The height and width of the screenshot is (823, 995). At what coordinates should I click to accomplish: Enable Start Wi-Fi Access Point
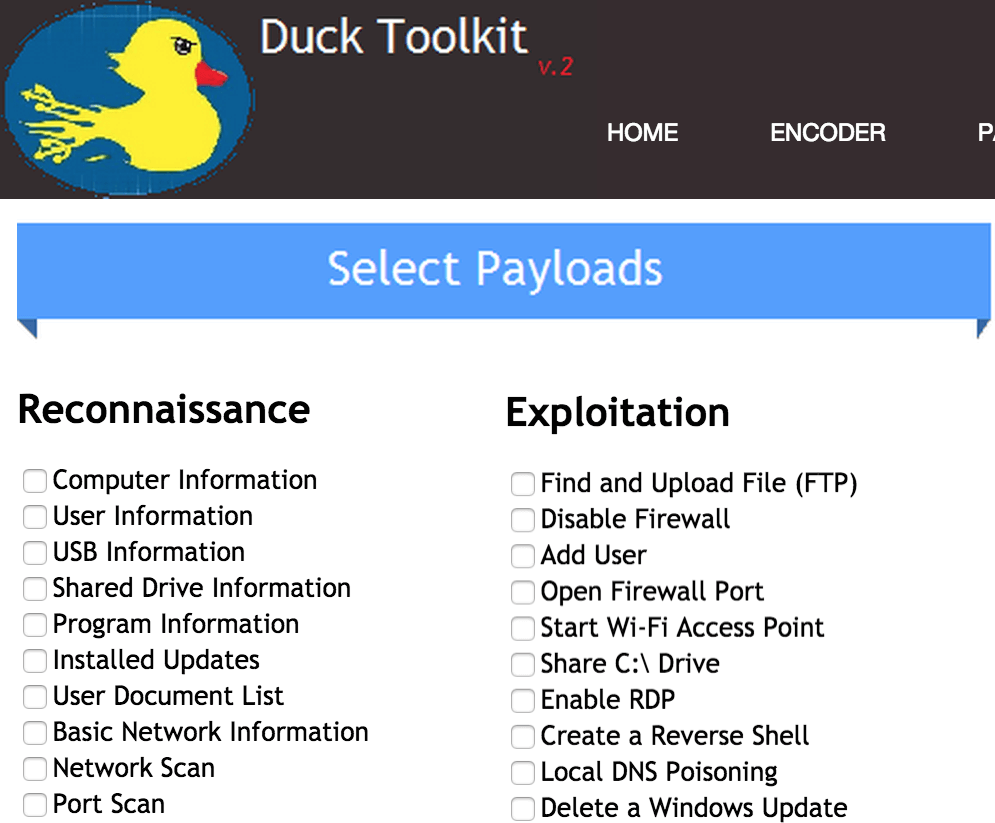[523, 629]
